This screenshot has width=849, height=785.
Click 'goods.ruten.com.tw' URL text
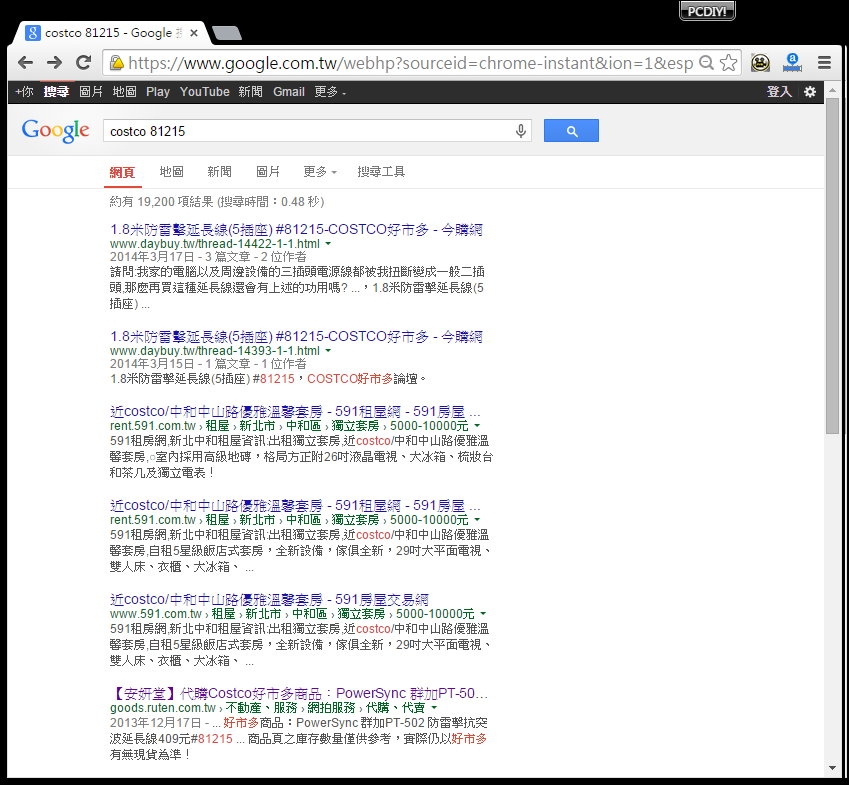[x=163, y=708]
